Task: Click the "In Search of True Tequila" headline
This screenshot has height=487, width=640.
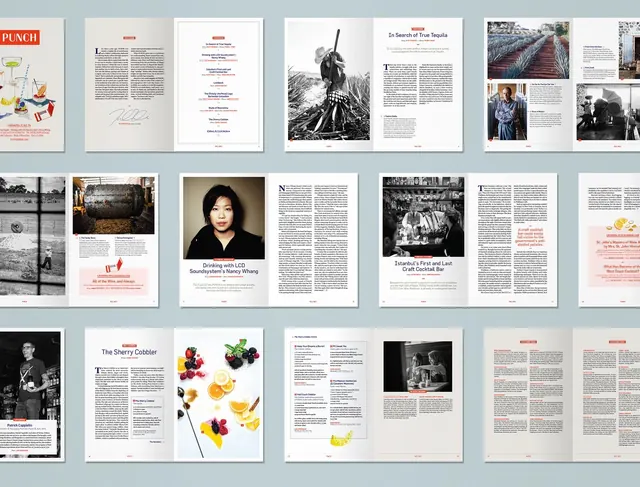Action: pyautogui.click(x=418, y=35)
